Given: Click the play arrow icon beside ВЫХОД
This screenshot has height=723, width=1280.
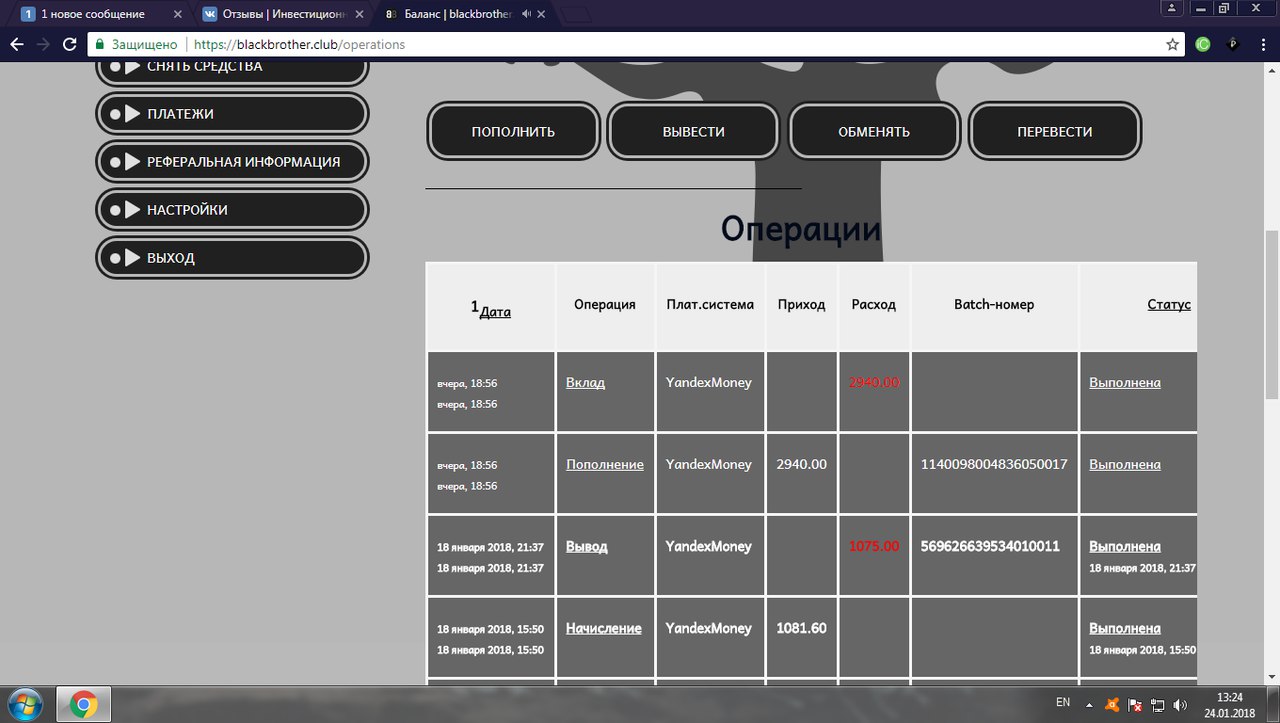Looking at the screenshot, I should pyautogui.click(x=132, y=258).
